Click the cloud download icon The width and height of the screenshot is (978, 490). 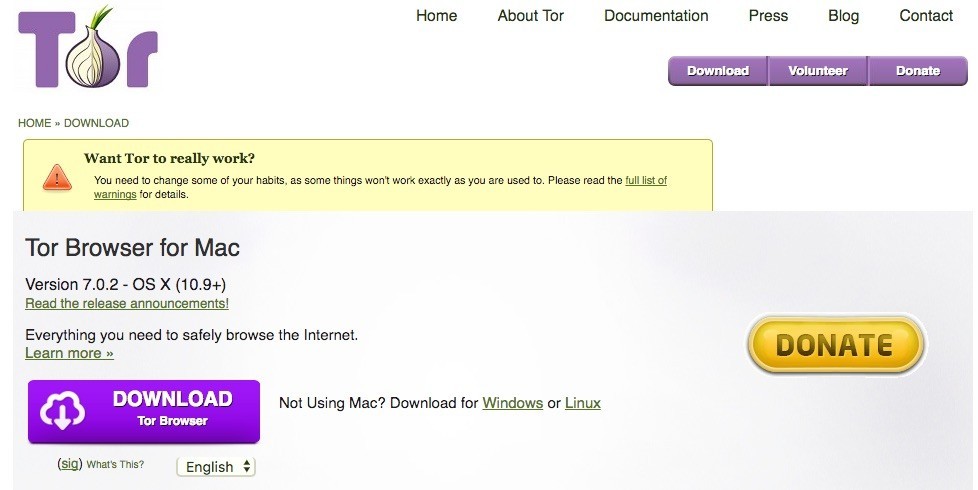pos(62,411)
